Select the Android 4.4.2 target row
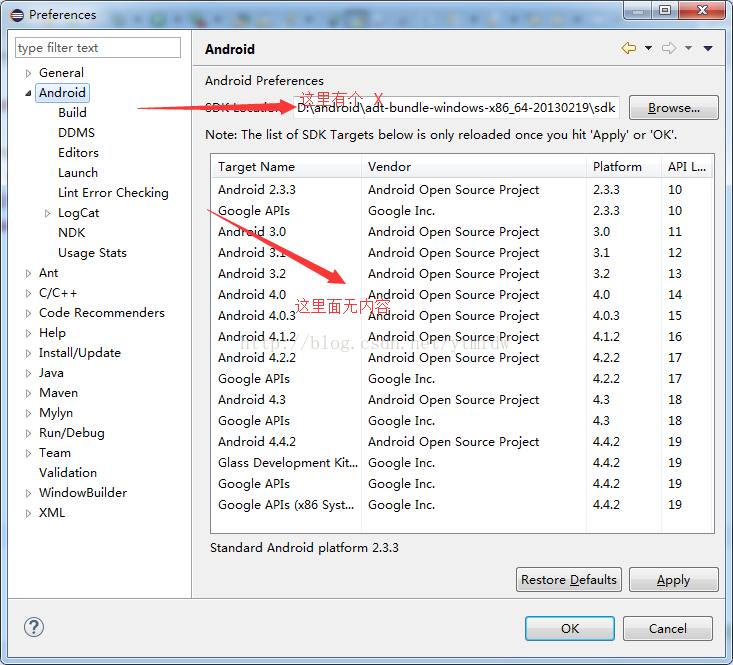This screenshot has height=665, width=733. click(x=462, y=442)
